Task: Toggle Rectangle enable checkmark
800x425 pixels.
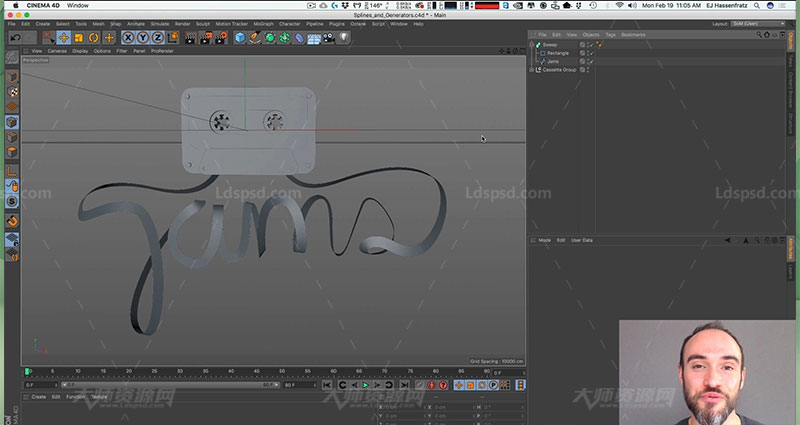Action: (x=592, y=53)
